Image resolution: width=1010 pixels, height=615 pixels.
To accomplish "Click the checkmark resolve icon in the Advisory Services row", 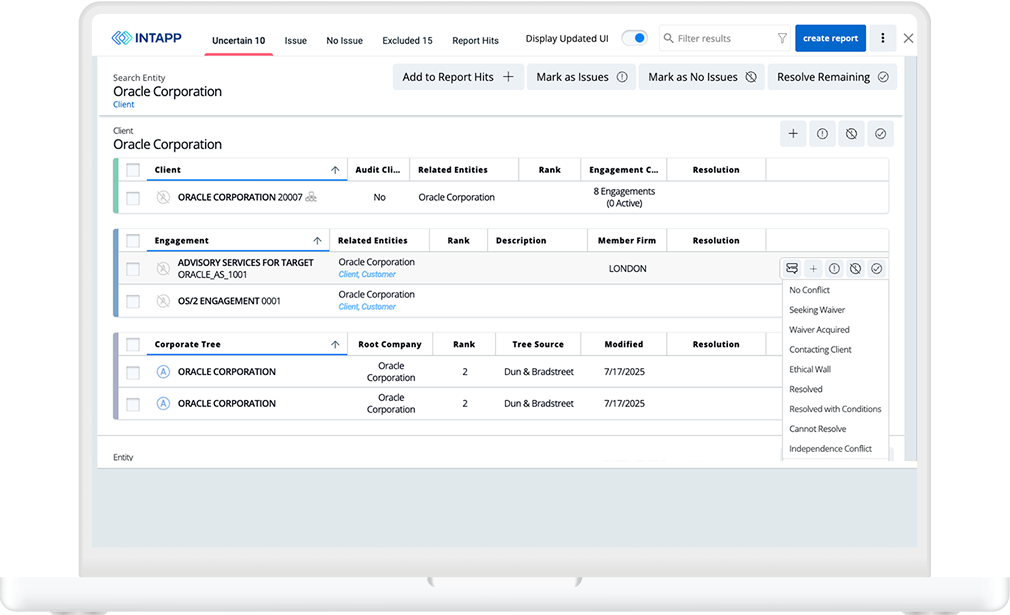I will 876,269.
